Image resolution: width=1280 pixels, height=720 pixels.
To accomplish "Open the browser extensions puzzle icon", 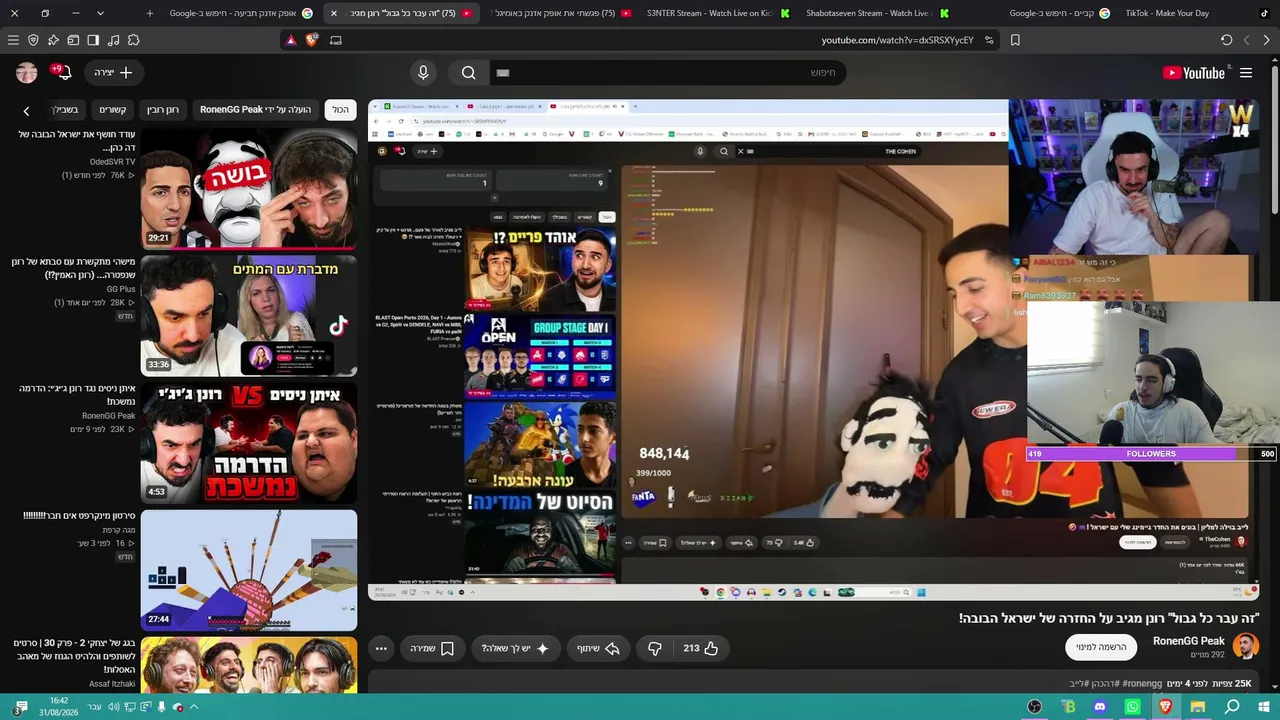I will [x=133, y=40].
